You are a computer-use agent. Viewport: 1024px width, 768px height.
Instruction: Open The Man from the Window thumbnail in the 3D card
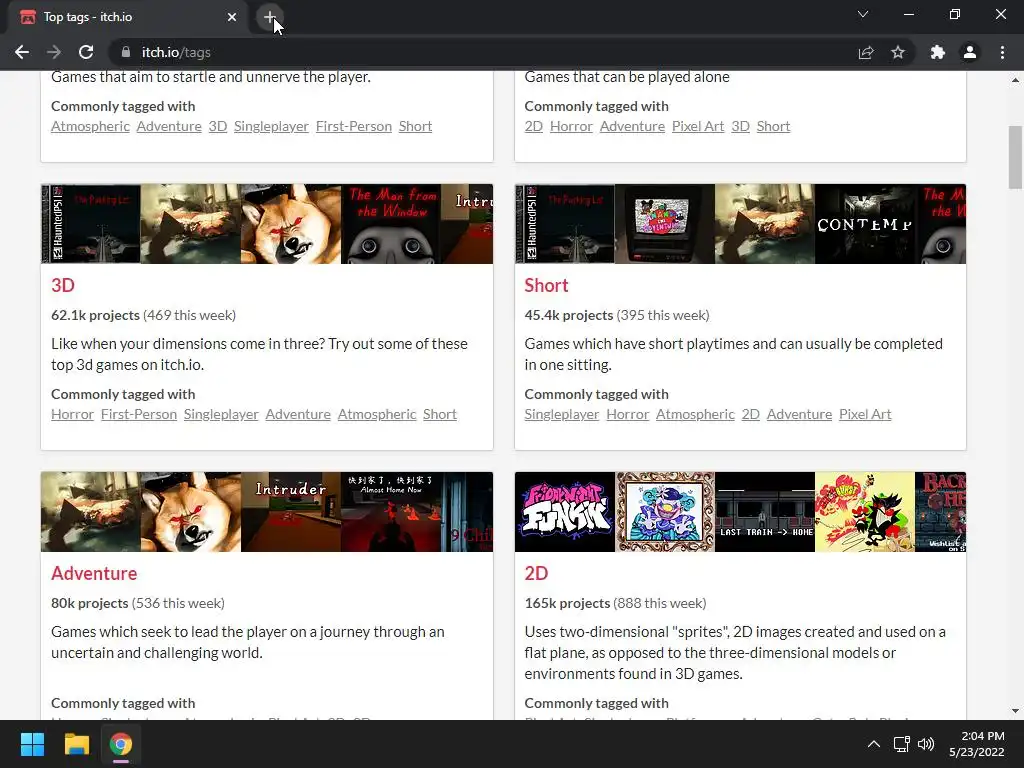tap(391, 224)
